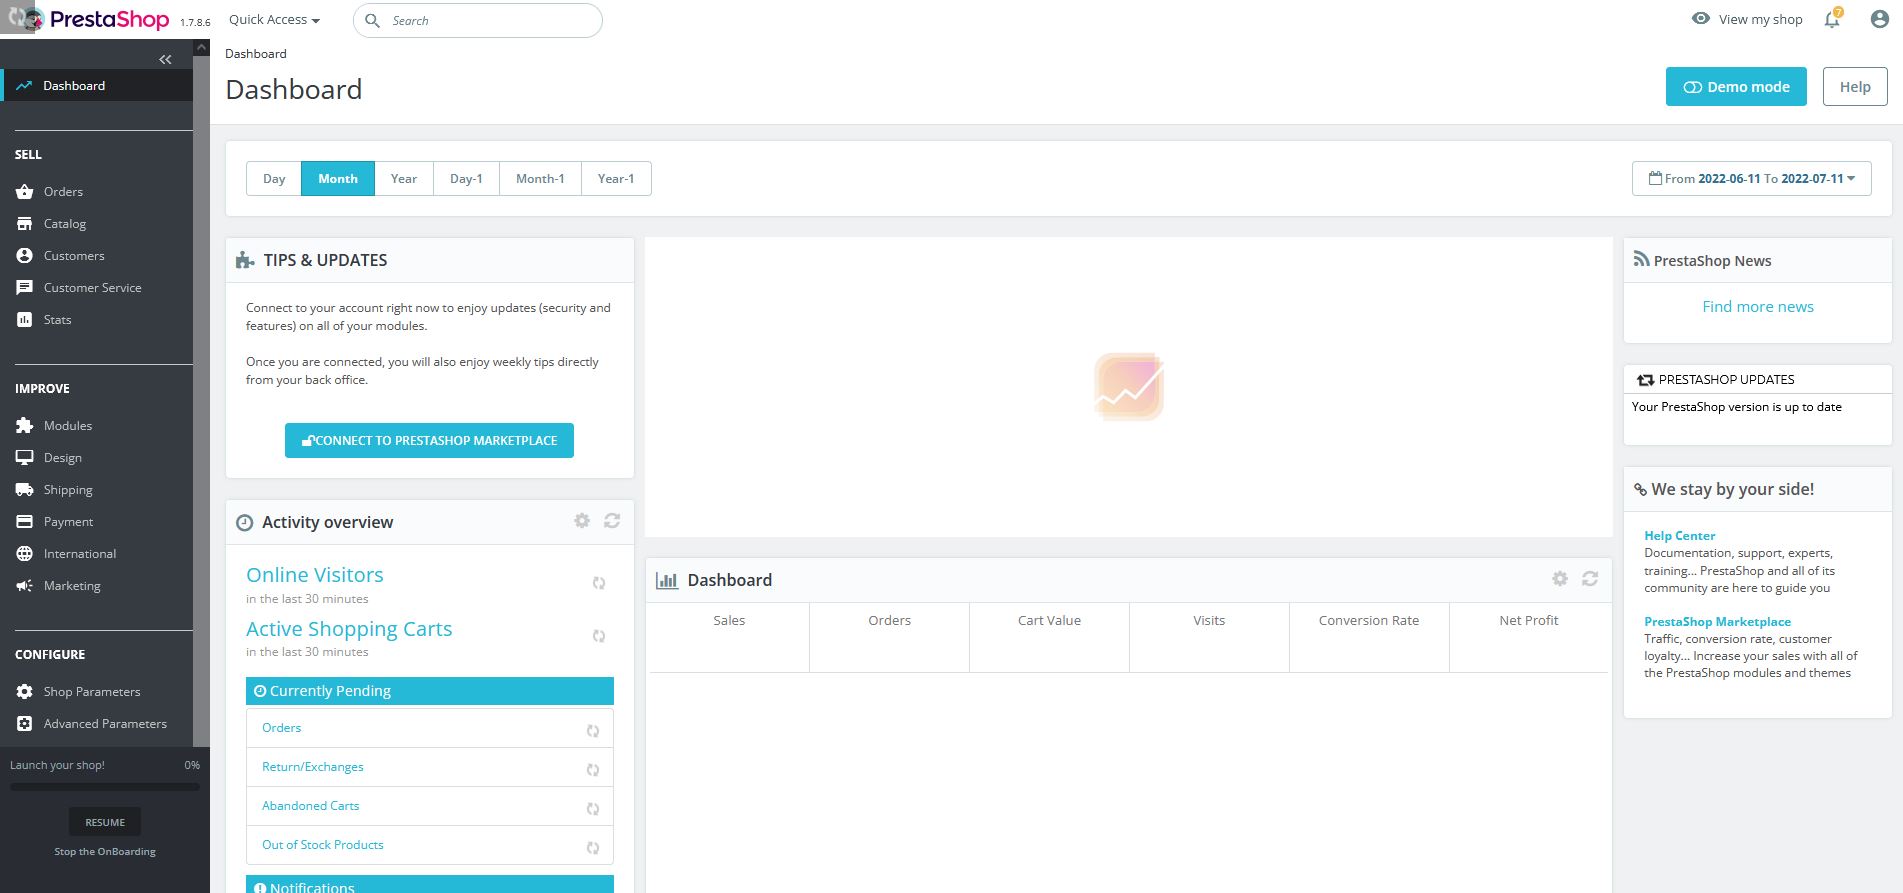This screenshot has width=1903, height=893.
Task: Open the Dashboard menu item in sidebar
Action: (97, 86)
